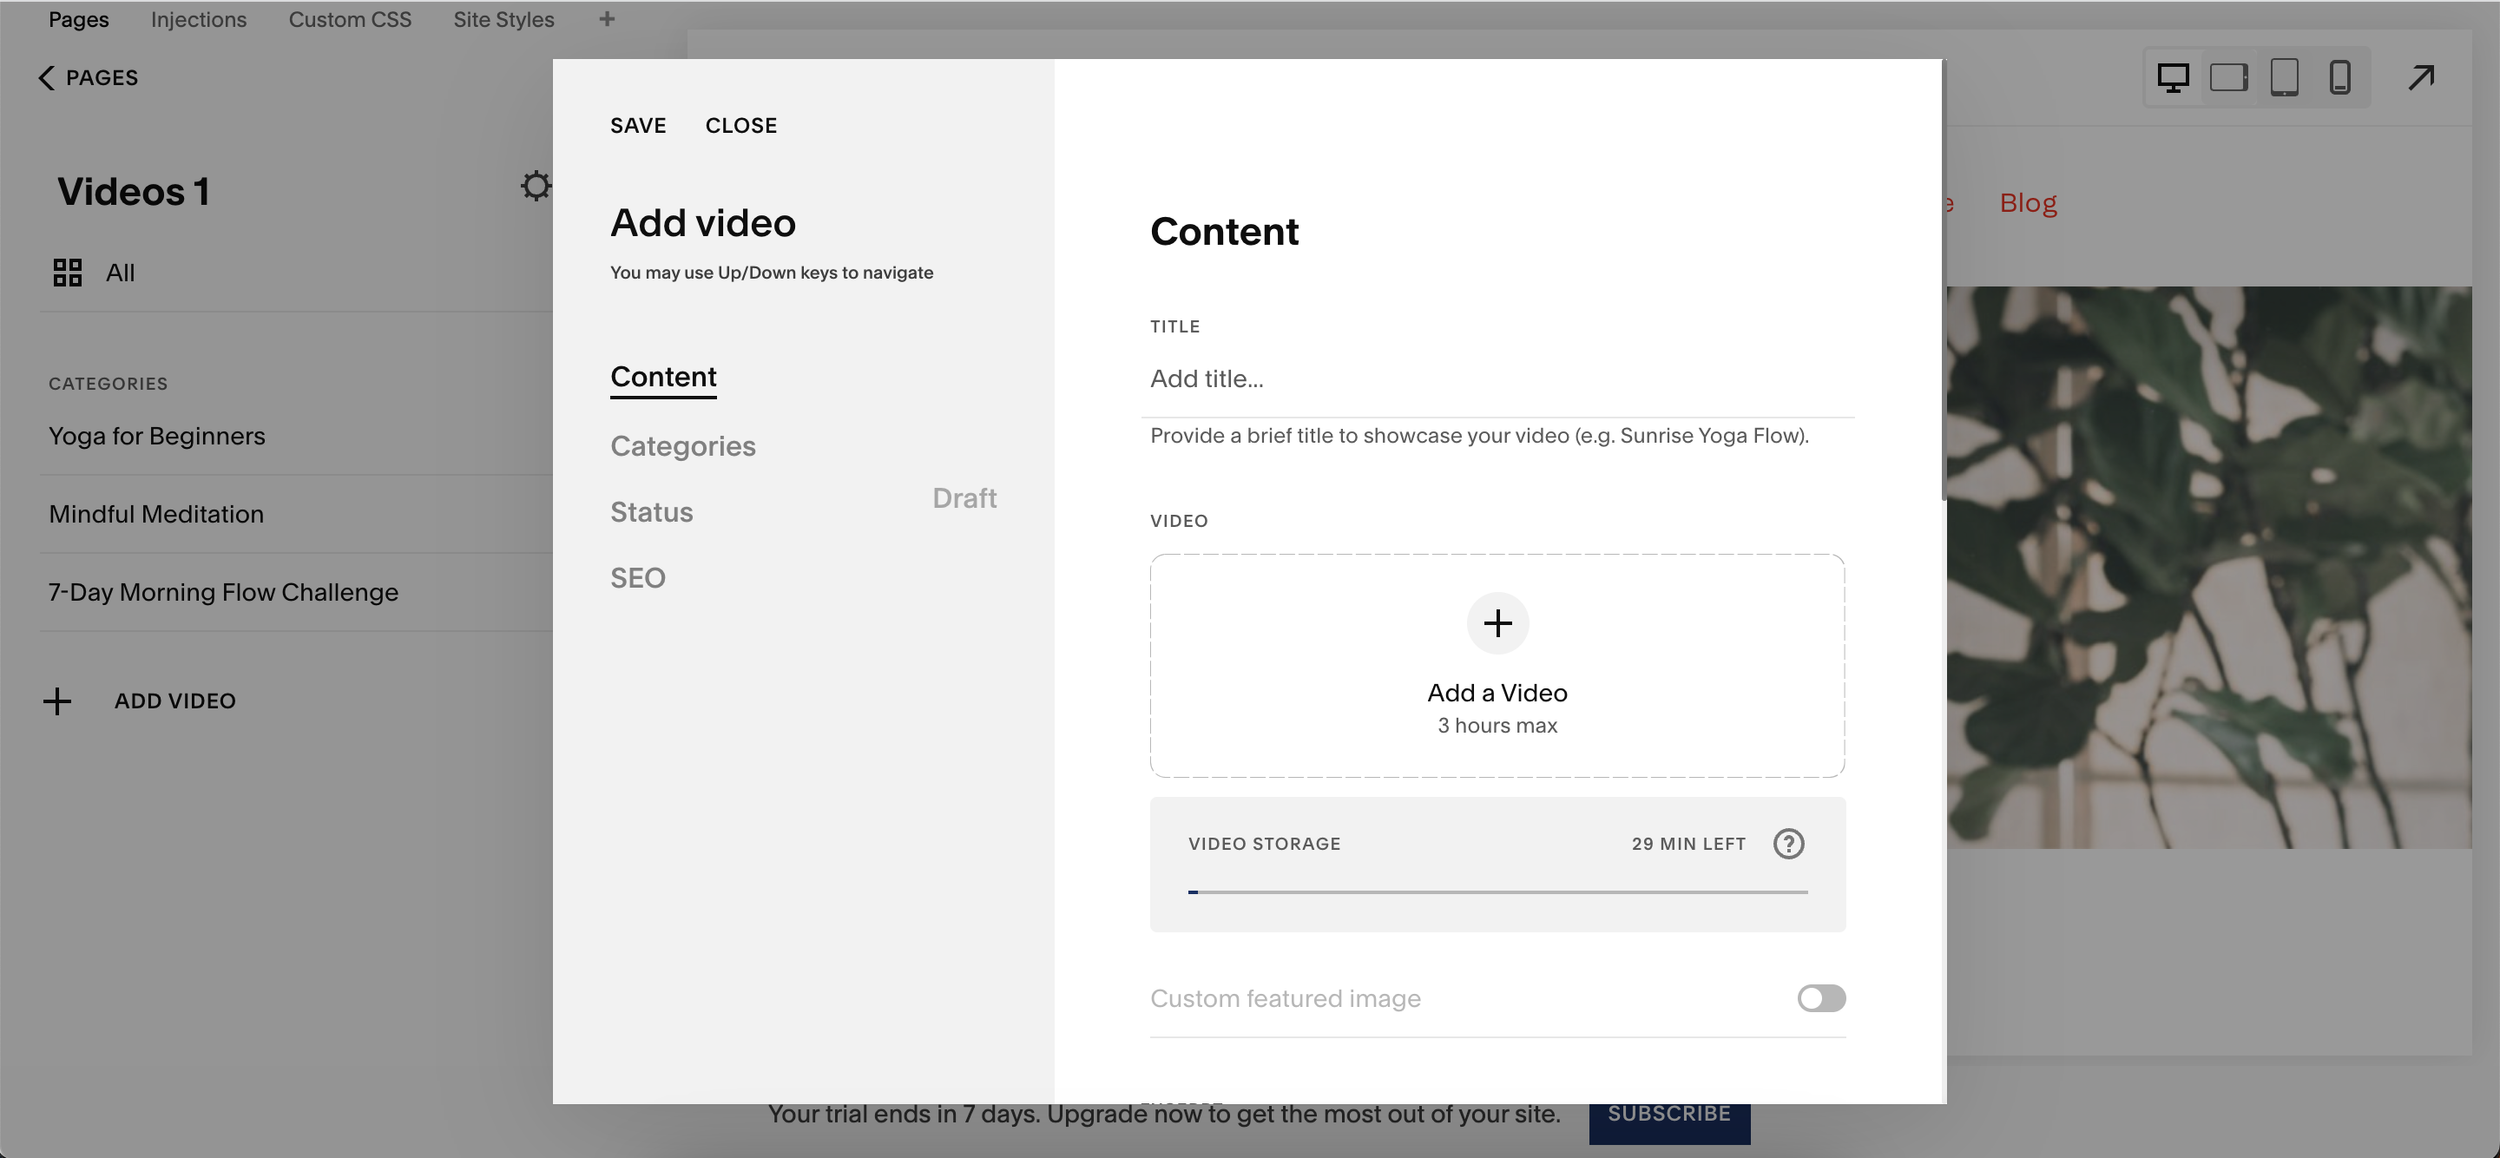The height and width of the screenshot is (1158, 2500).
Task: Click the All videos grid icon
Action: pos(67,273)
